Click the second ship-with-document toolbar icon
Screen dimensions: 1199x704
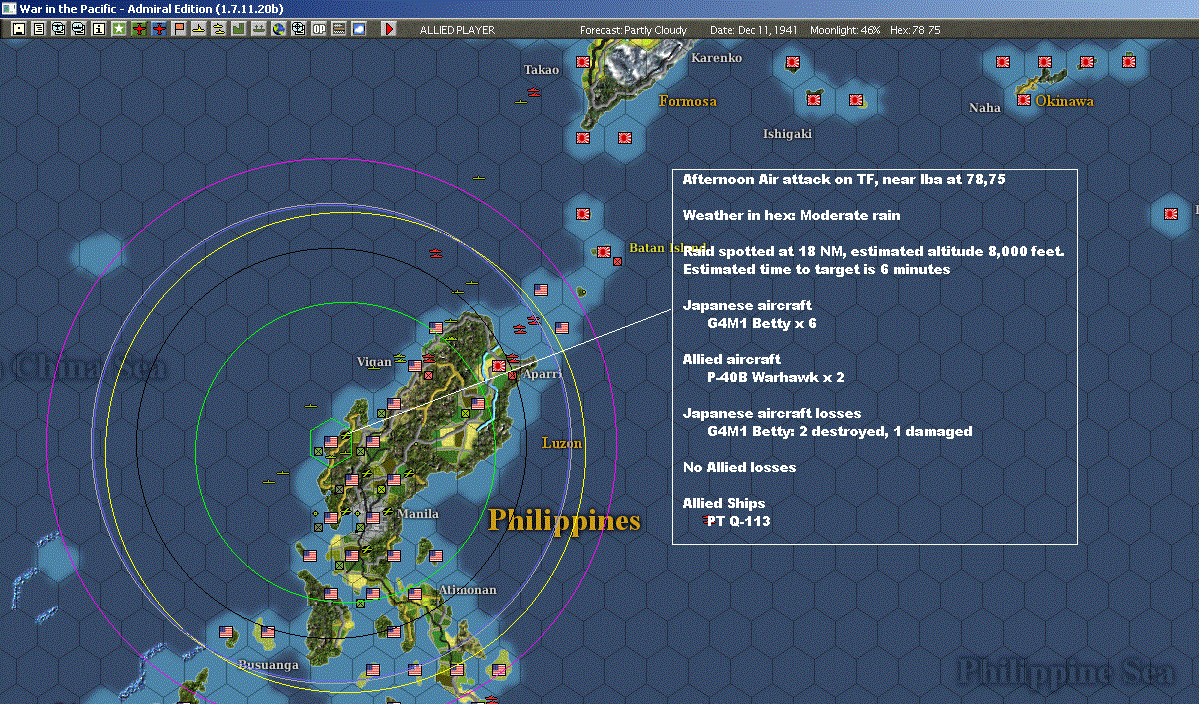(x=79, y=29)
